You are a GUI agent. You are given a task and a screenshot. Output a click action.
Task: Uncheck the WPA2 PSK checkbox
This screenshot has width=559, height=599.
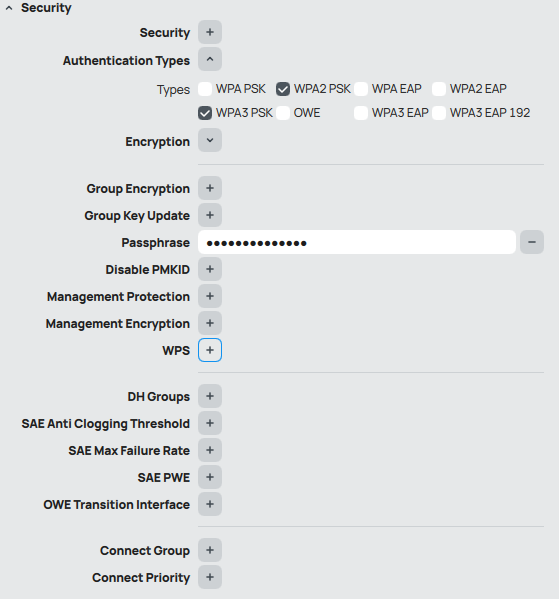pyautogui.click(x=283, y=89)
